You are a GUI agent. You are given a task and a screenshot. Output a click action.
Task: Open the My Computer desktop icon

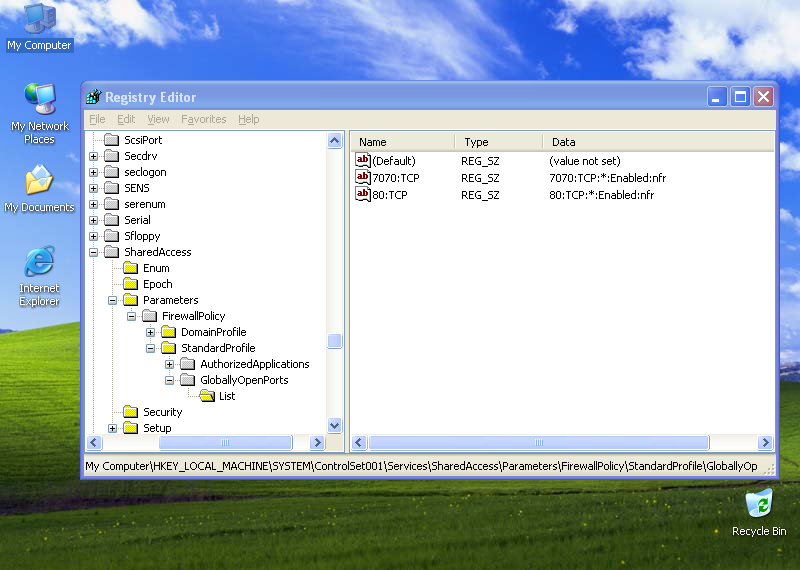point(39,26)
